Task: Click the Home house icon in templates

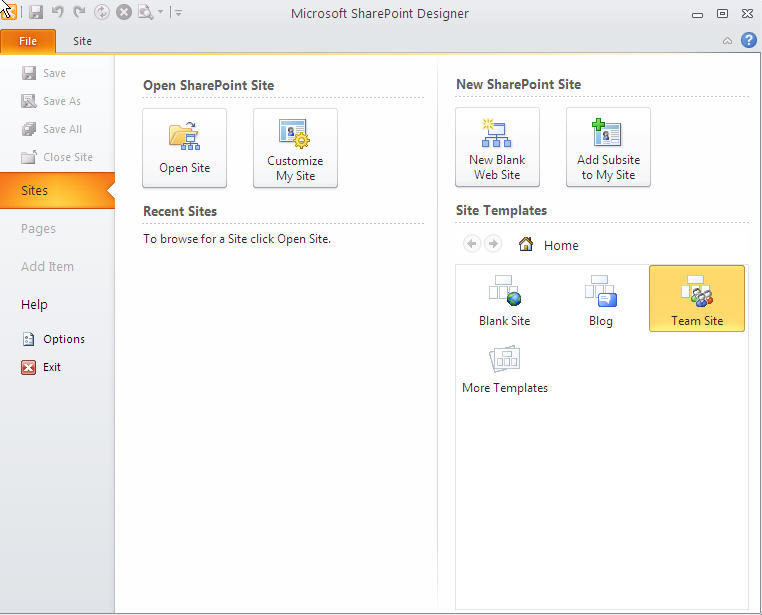Action: tap(526, 244)
